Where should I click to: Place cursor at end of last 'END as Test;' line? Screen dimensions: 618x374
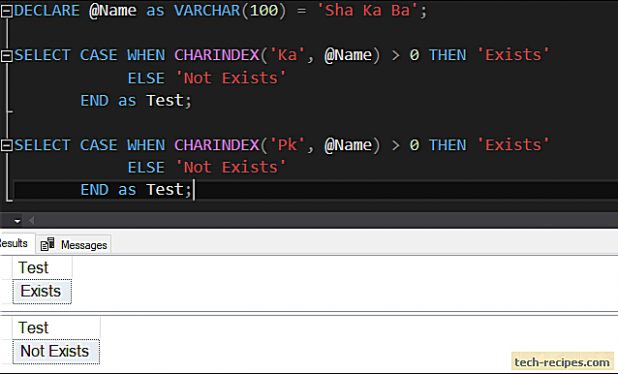(194, 190)
